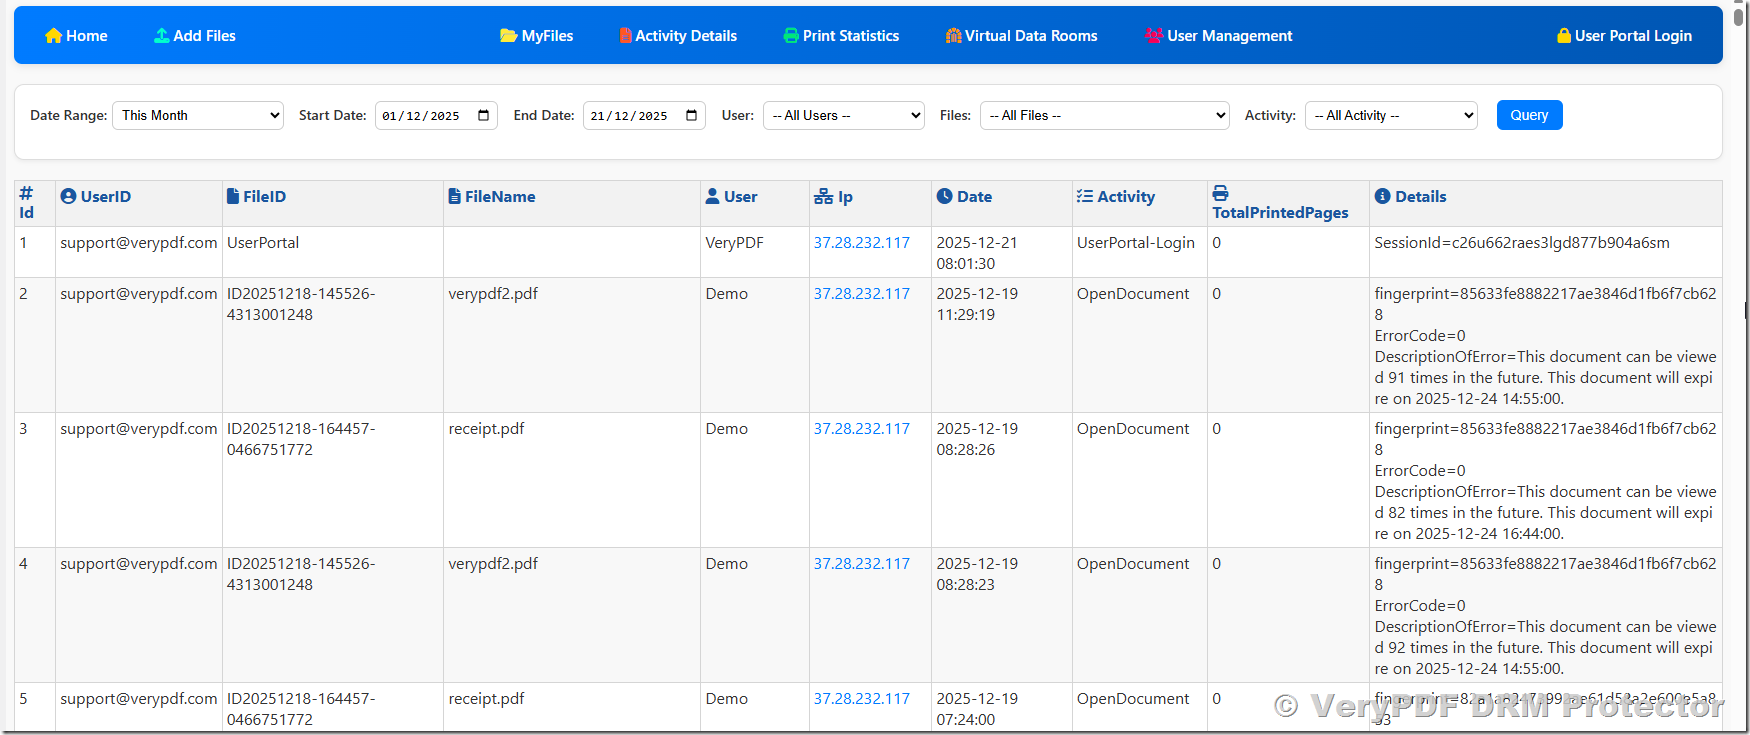Image resolution: width=1750 pixels, height=735 pixels.
Task: Click verypdf2.pdf in row 4
Action: pos(493,564)
